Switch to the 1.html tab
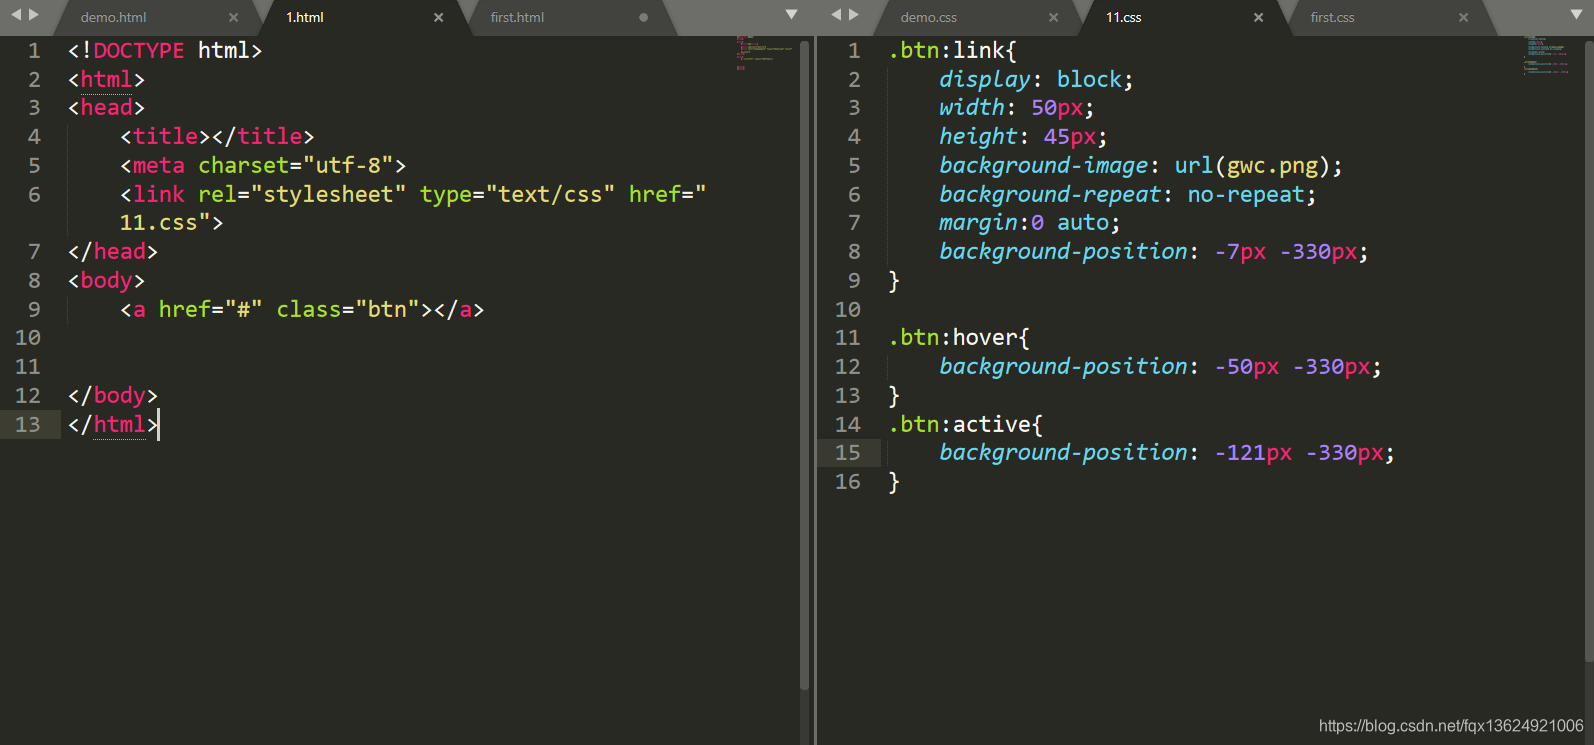The width and height of the screenshot is (1594, 745). [x=305, y=17]
